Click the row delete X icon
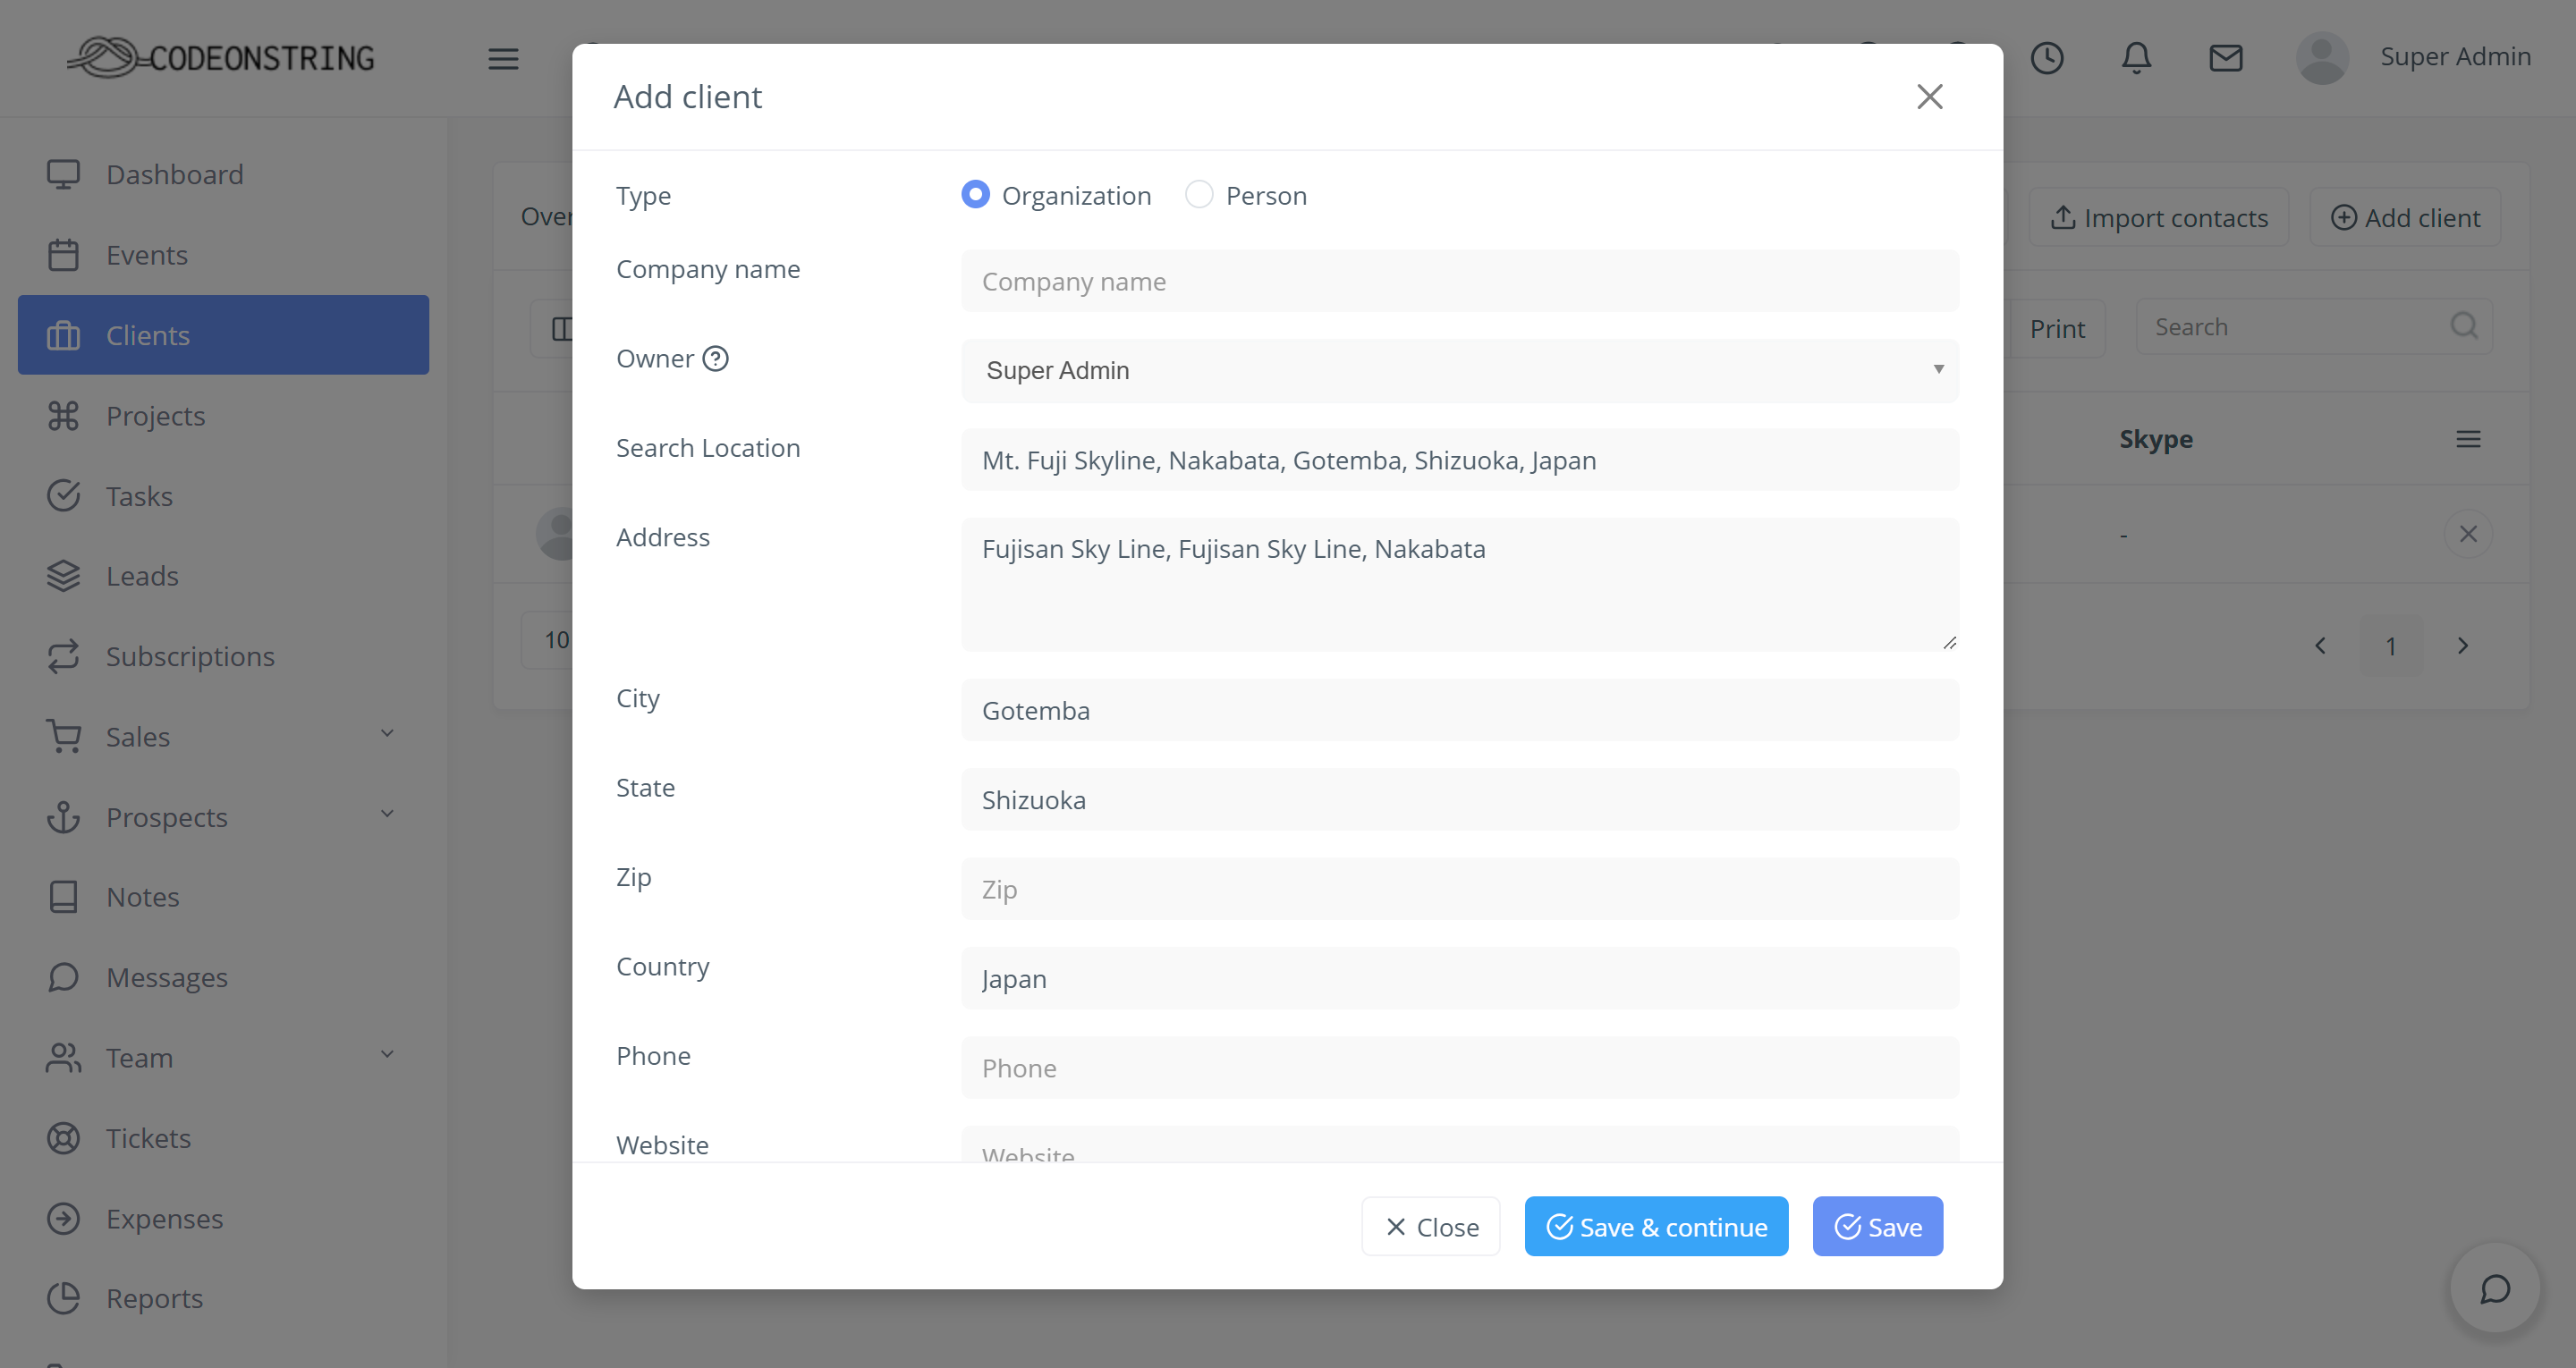The width and height of the screenshot is (2576, 1368). (2468, 534)
